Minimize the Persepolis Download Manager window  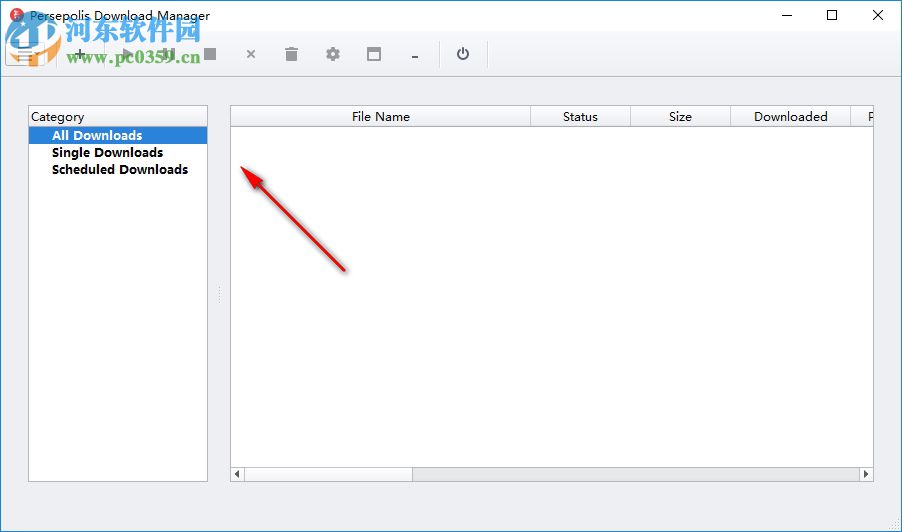[787, 16]
